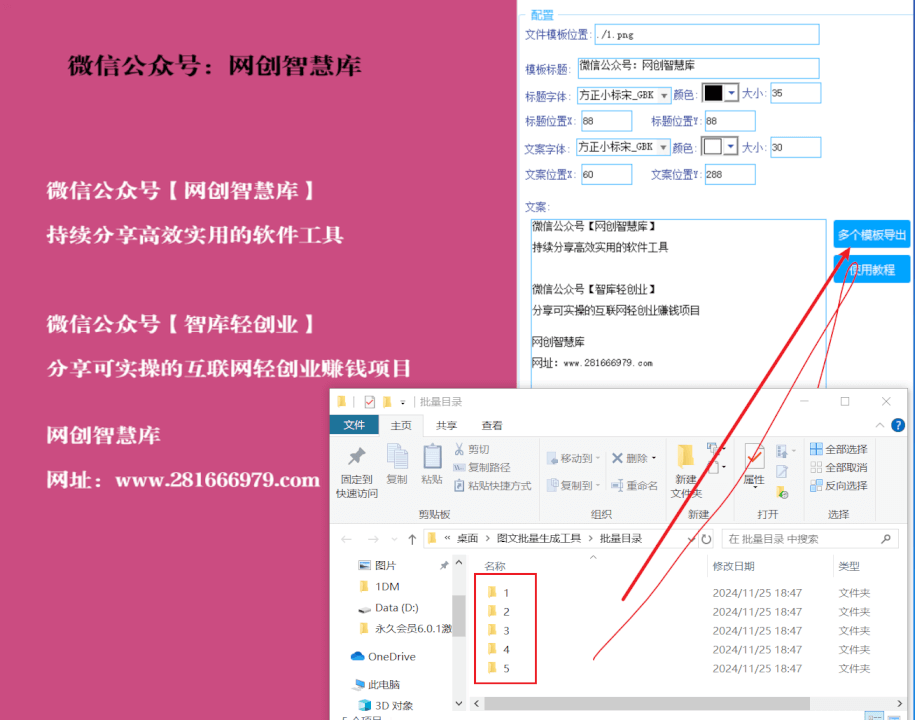Viewport: 915px width, 720px height.
Task: Click the 固定到快速访问 pin icon
Action: [357, 457]
